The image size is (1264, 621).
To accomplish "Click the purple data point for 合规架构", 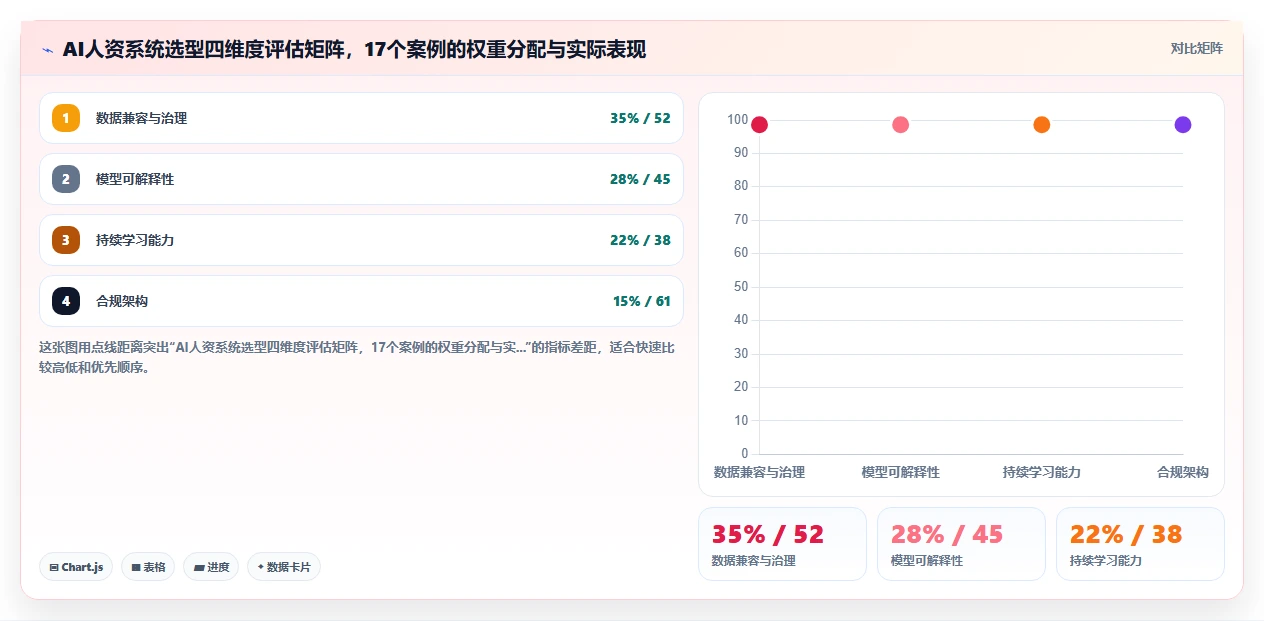I will [x=1183, y=125].
